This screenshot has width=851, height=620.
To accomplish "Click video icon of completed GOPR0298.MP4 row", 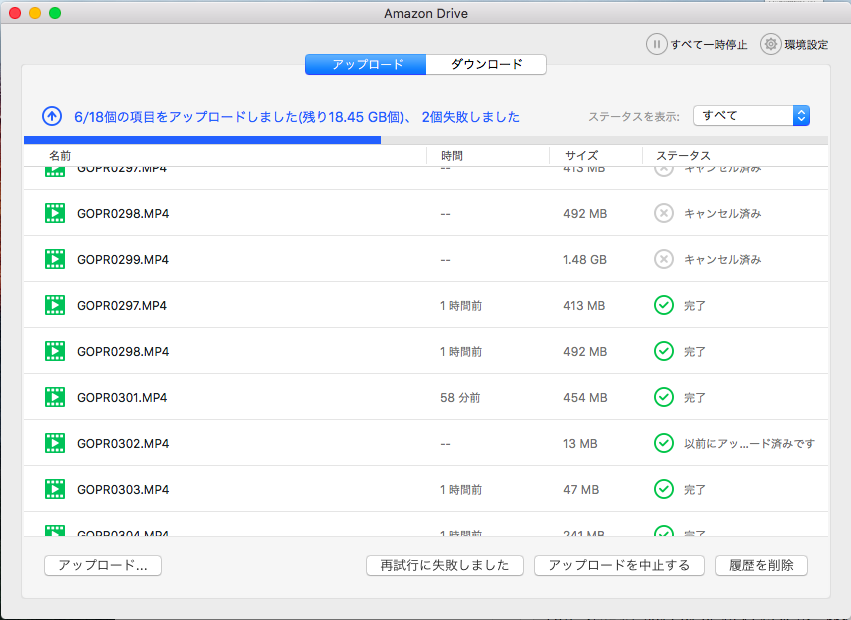I will click(x=55, y=351).
